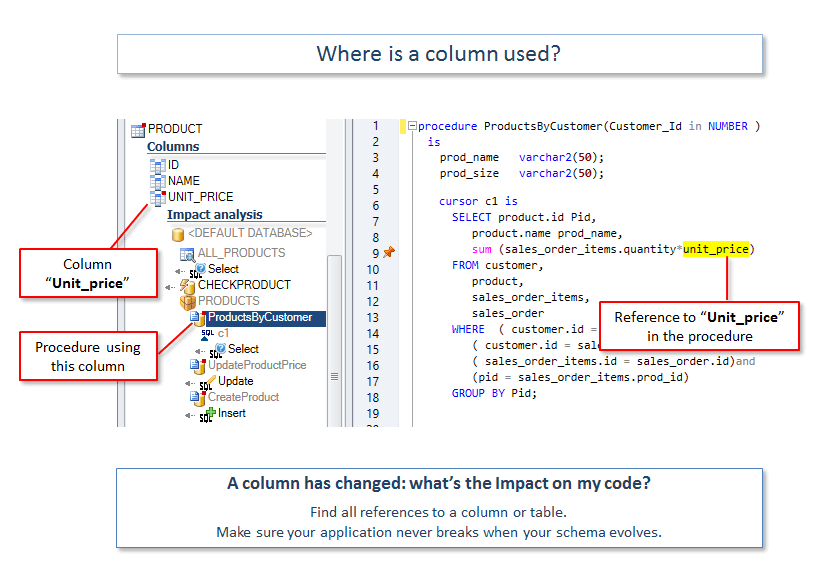Select the UNIT_PRICE column icon
The width and height of the screenshot is (830, 580).
(157, 198)
